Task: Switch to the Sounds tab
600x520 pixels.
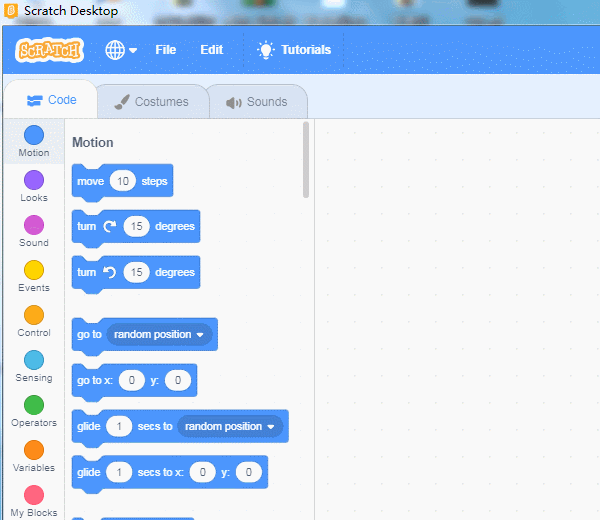Action: (256, 102)
